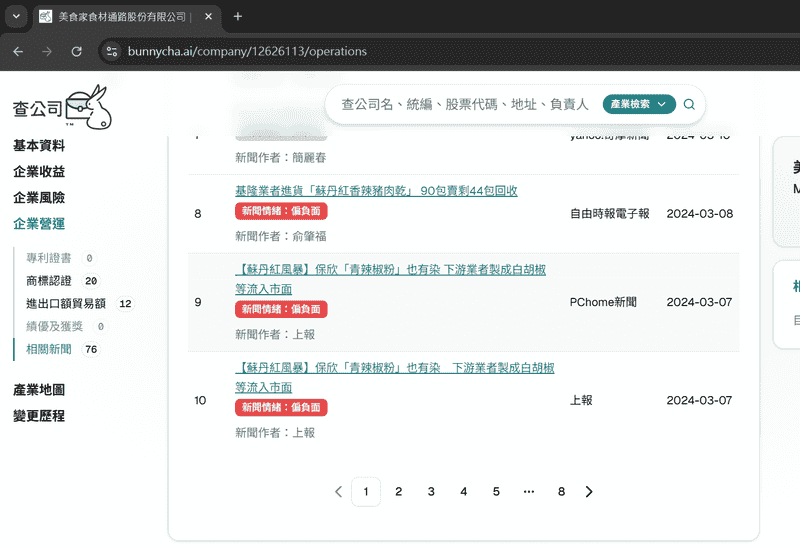Go to pagination page 8
Viewport: 800px width, 547px height.
pyautogui.click(x=561, y=492)
